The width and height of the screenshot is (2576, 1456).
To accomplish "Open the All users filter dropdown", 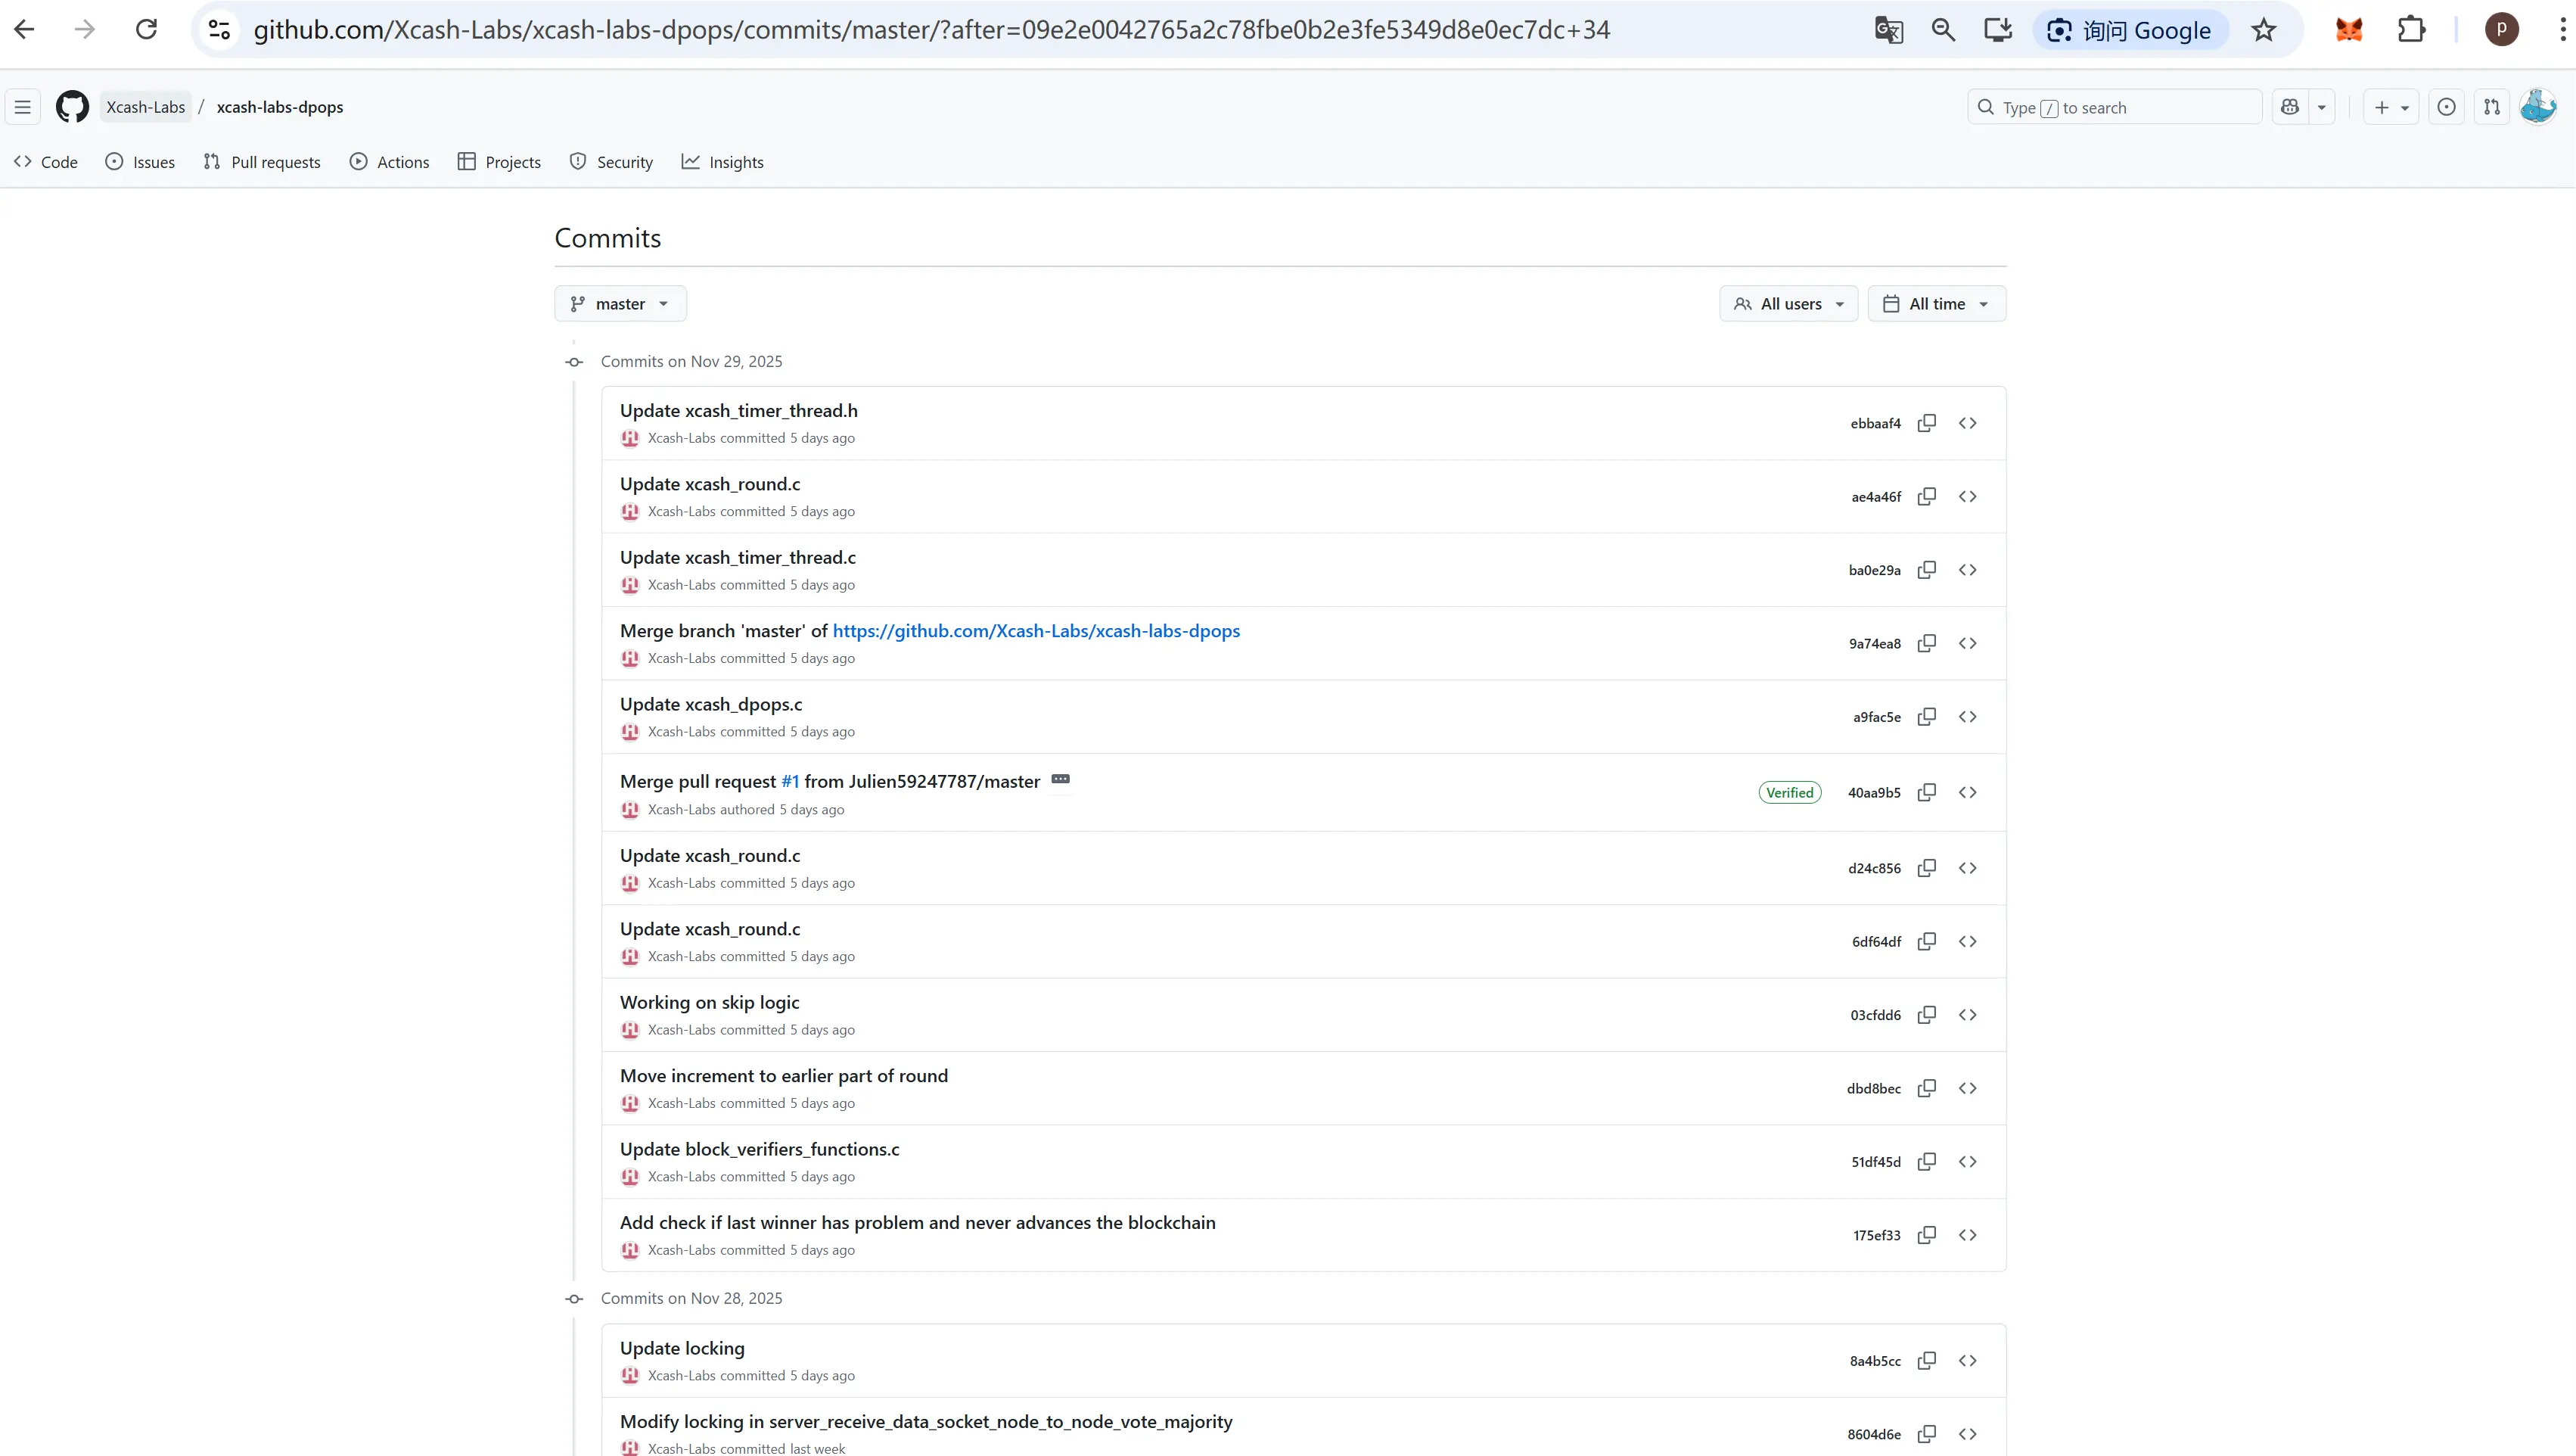I will pos(1788,304).
